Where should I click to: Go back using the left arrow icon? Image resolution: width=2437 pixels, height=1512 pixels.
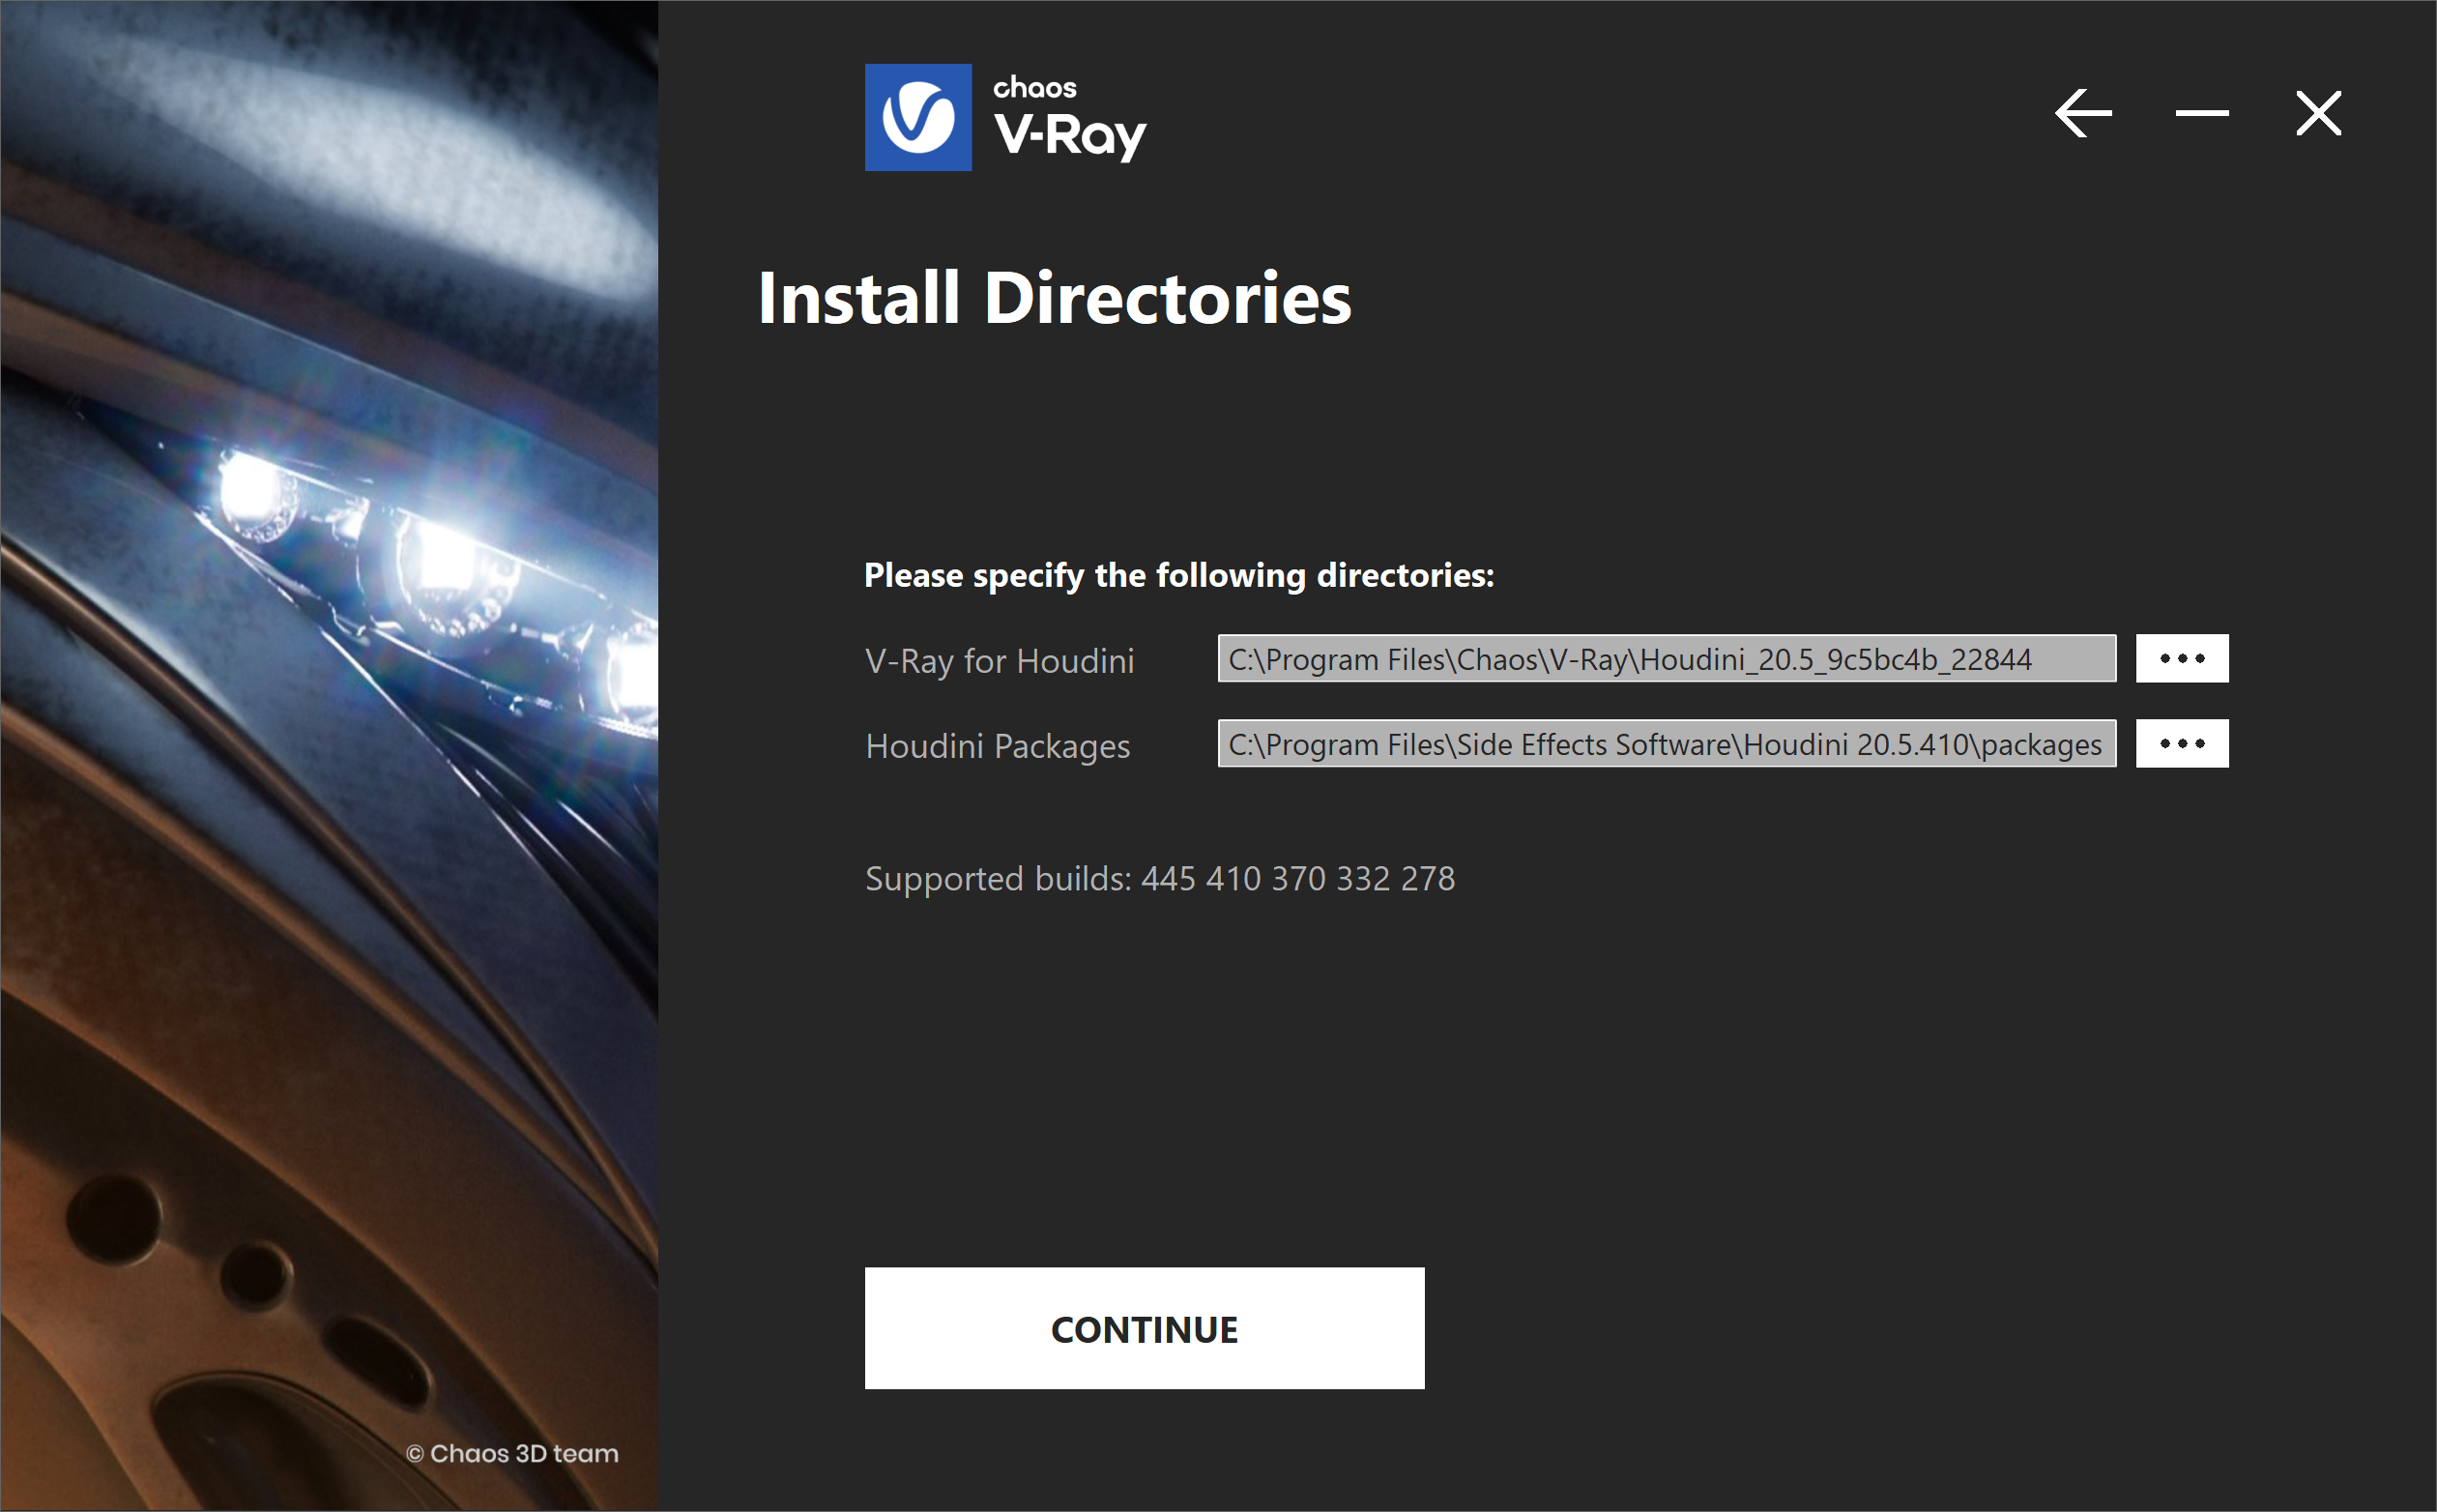[x=2083, y=113]
